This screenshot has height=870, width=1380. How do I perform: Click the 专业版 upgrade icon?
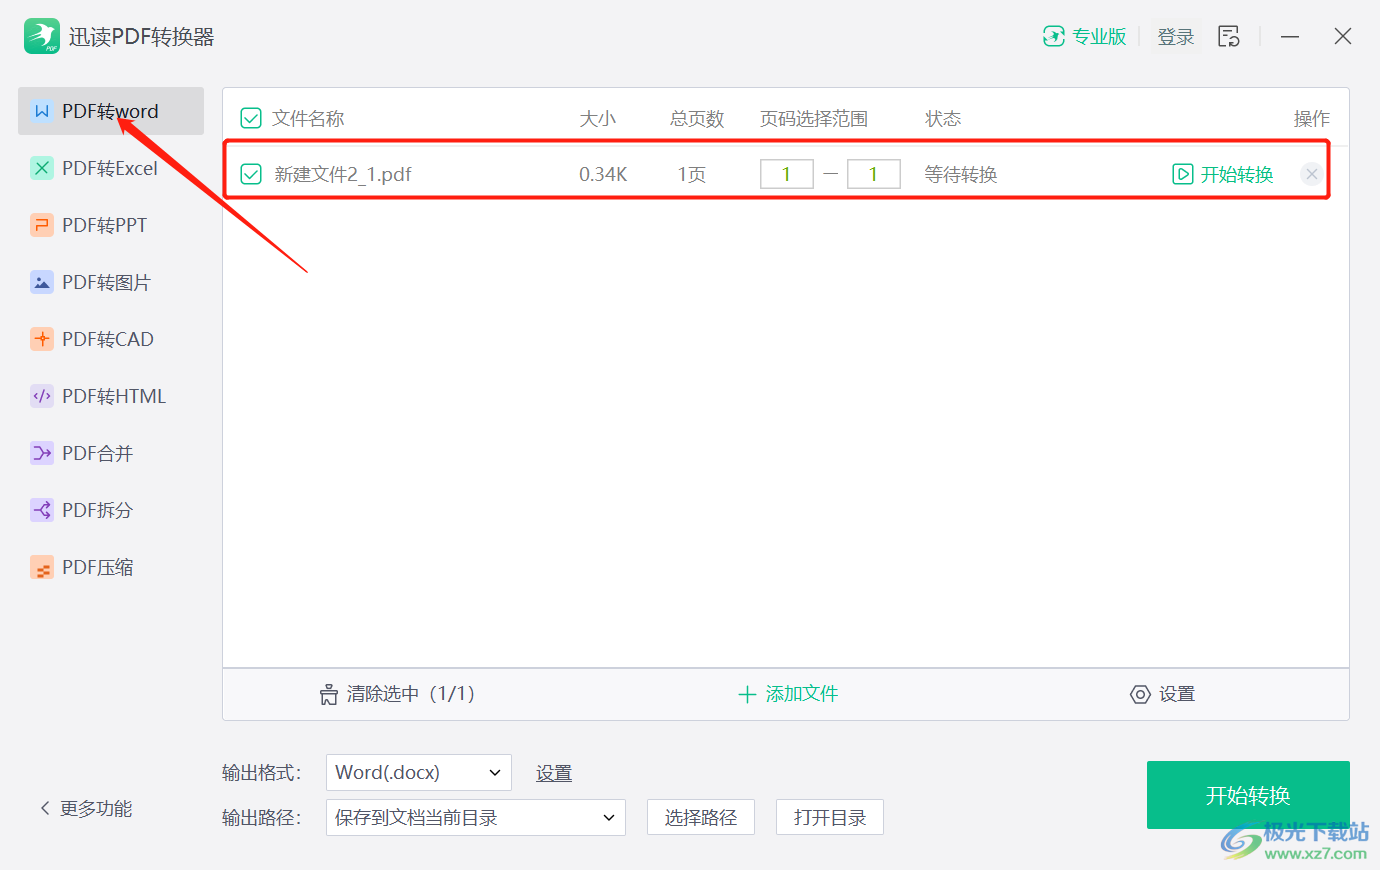pos(1054,36)
